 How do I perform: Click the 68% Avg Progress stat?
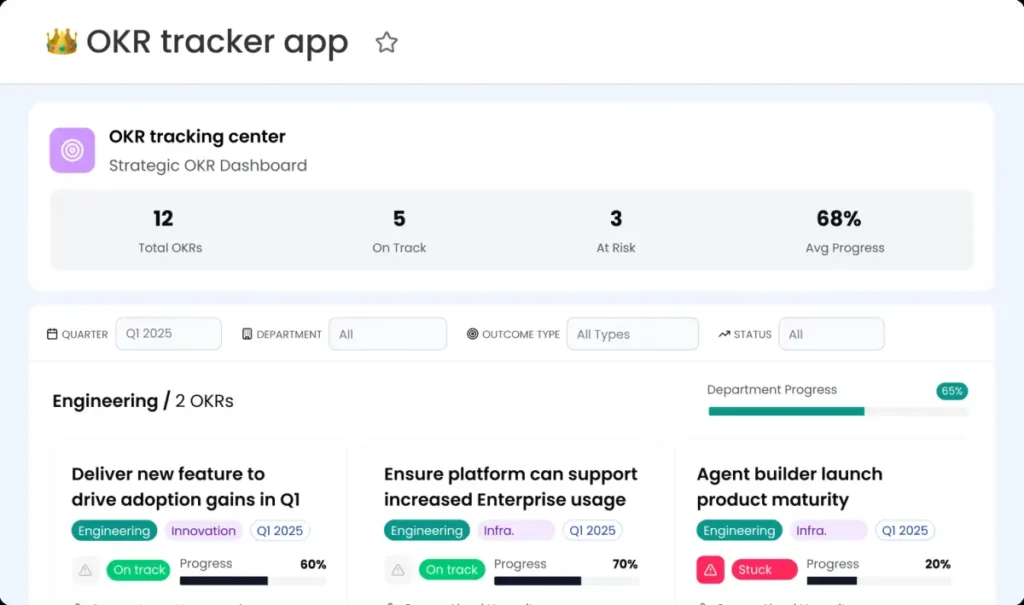coord(844,231)
